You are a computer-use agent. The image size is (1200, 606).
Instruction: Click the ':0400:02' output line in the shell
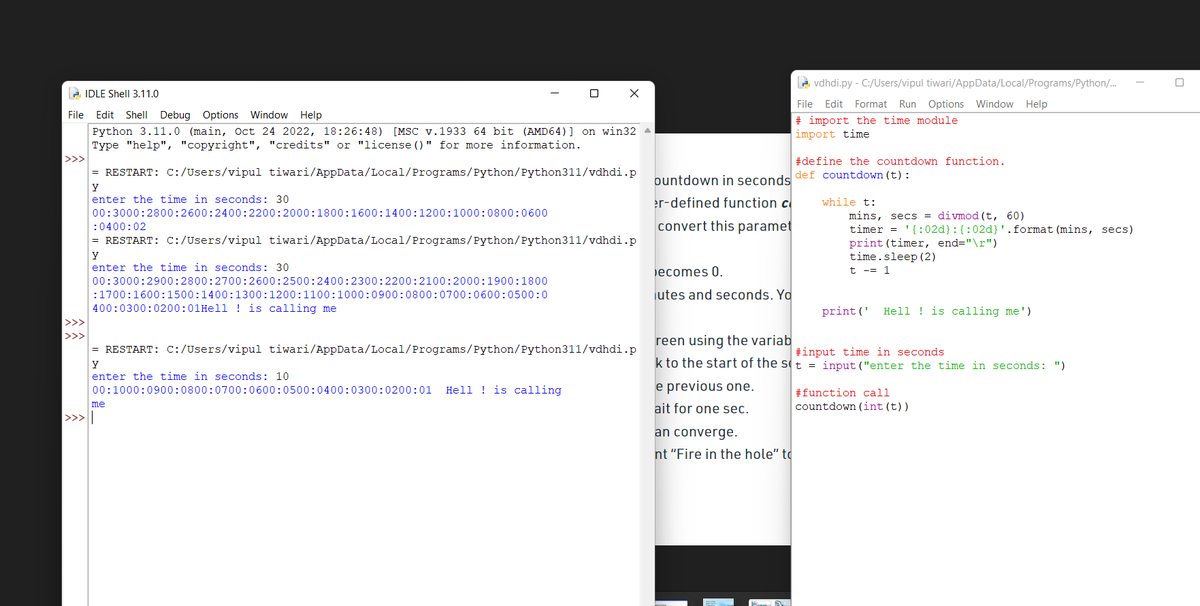[119, 227]
